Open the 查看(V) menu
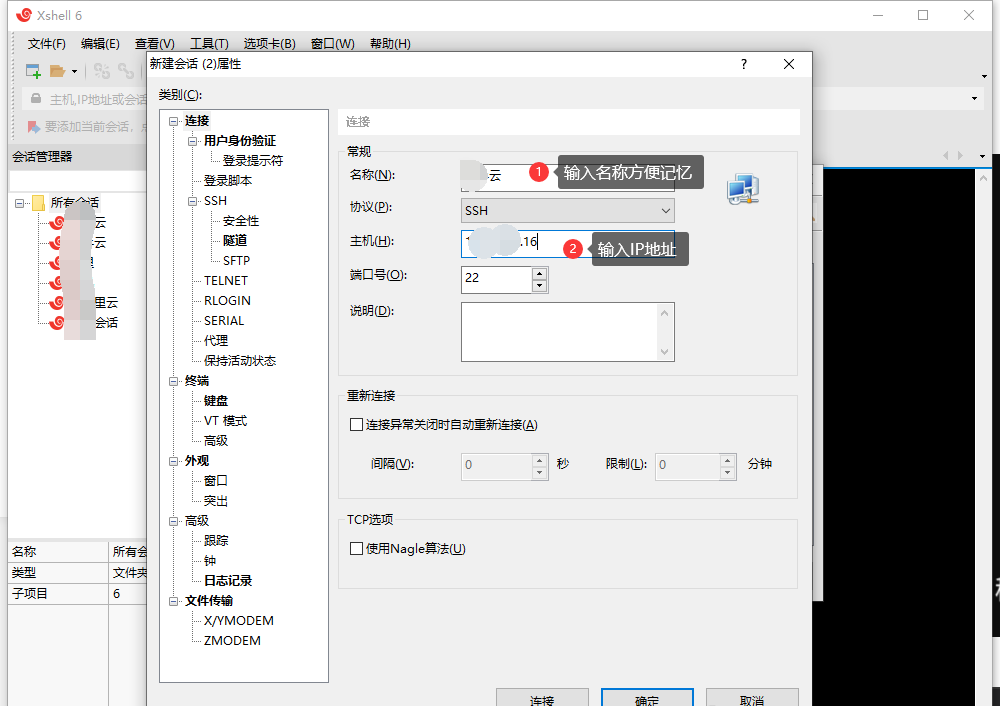 [154, 43]
